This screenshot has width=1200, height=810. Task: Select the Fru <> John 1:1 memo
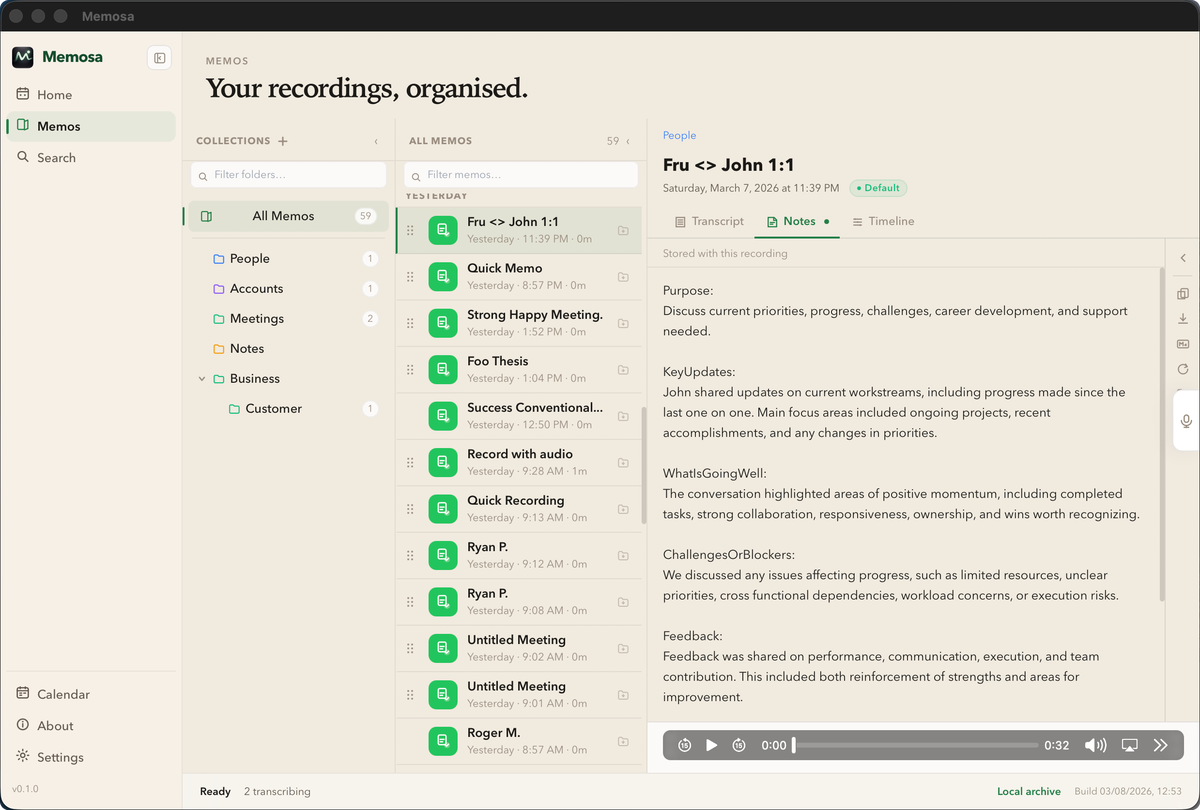[x=519, y=230]
